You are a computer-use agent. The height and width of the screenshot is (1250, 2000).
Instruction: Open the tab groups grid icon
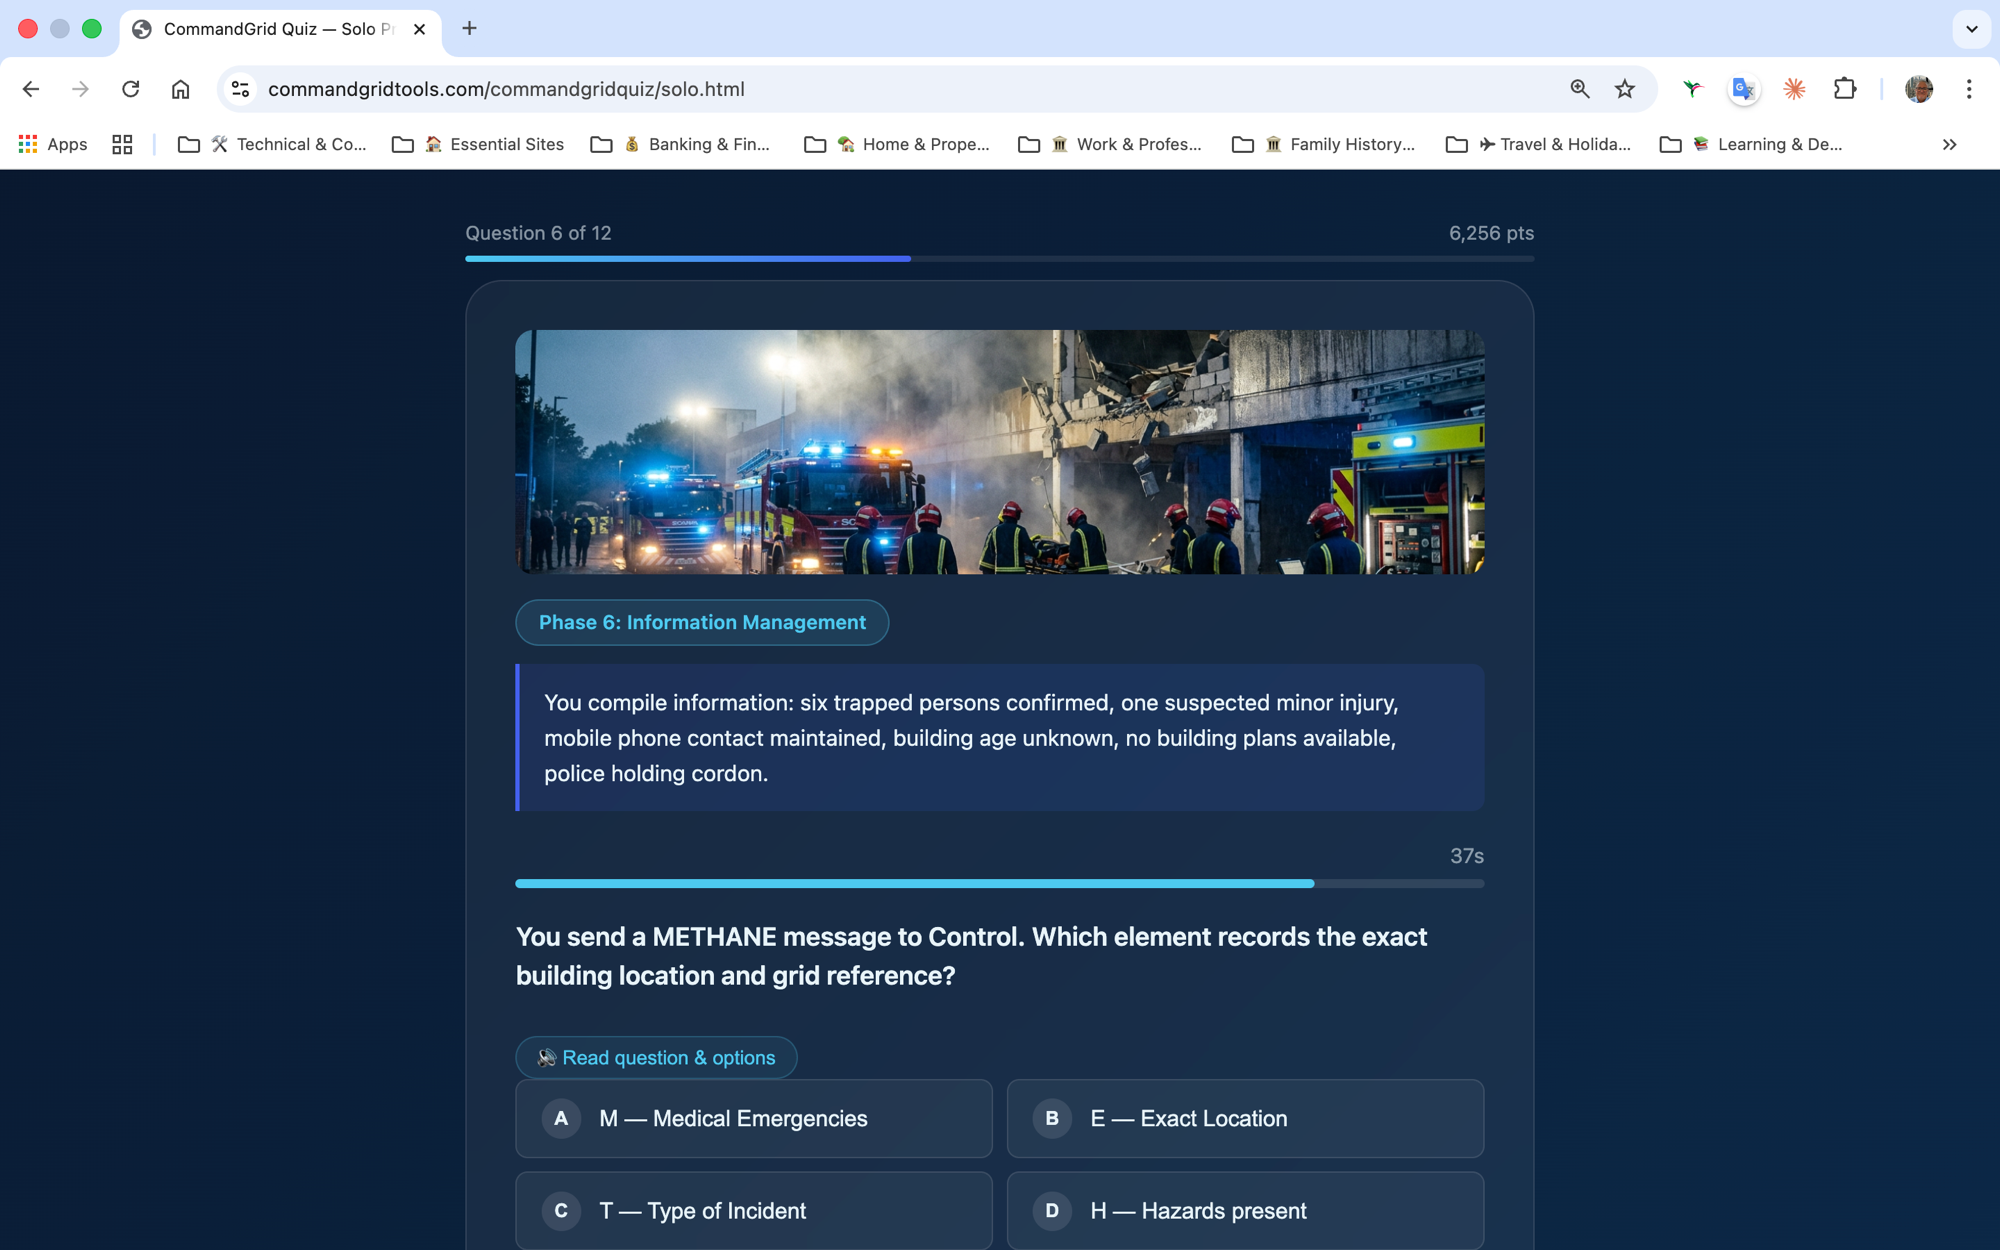pyautogui.click(x=122, y=144)
